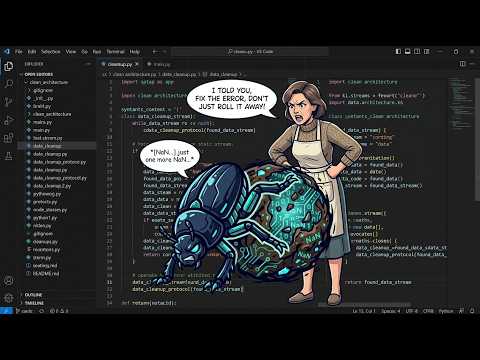Screen dimensions: 480x360
Task: Toggle primary sidebar layout icon
Action: (x=398, y=52)
